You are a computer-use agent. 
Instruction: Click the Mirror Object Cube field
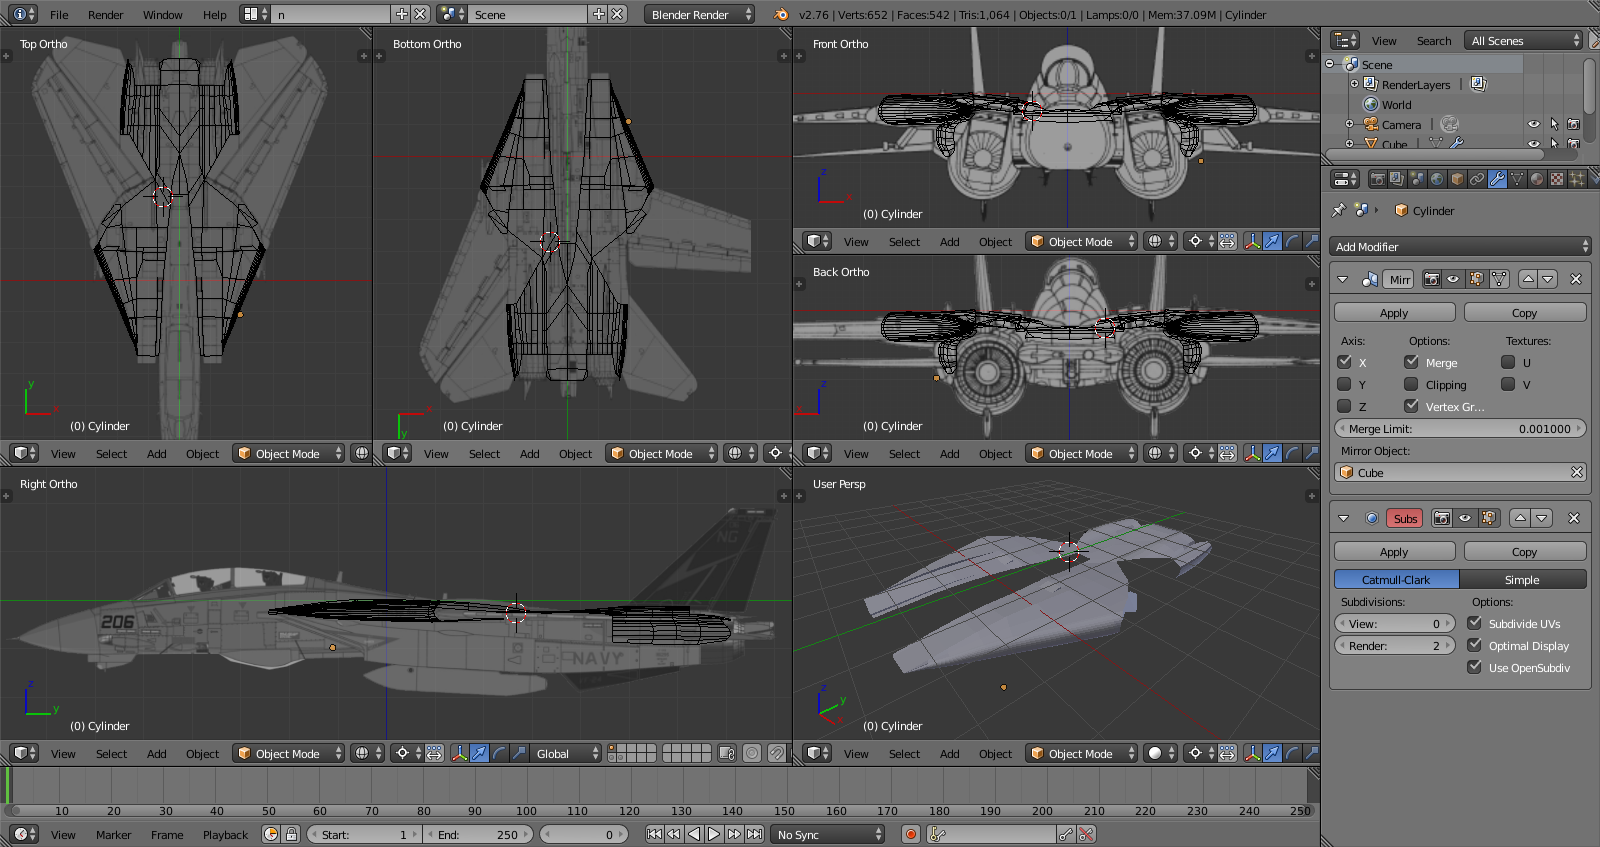click(1460, 472)
